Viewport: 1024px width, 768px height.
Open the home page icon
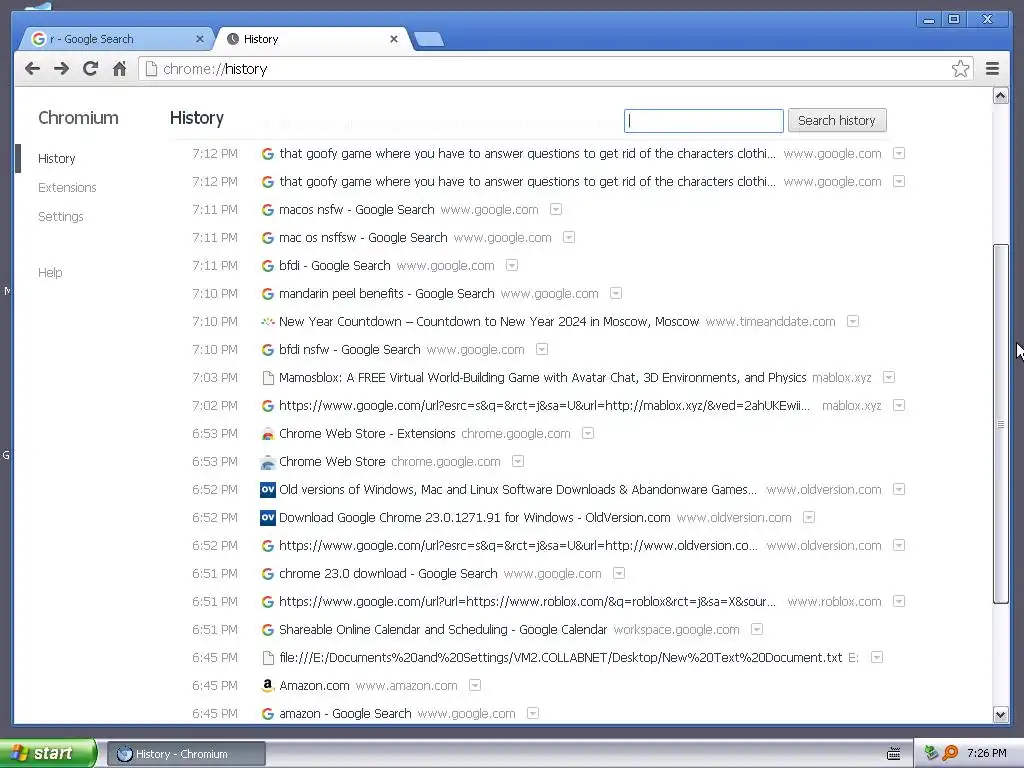[120, 69]
